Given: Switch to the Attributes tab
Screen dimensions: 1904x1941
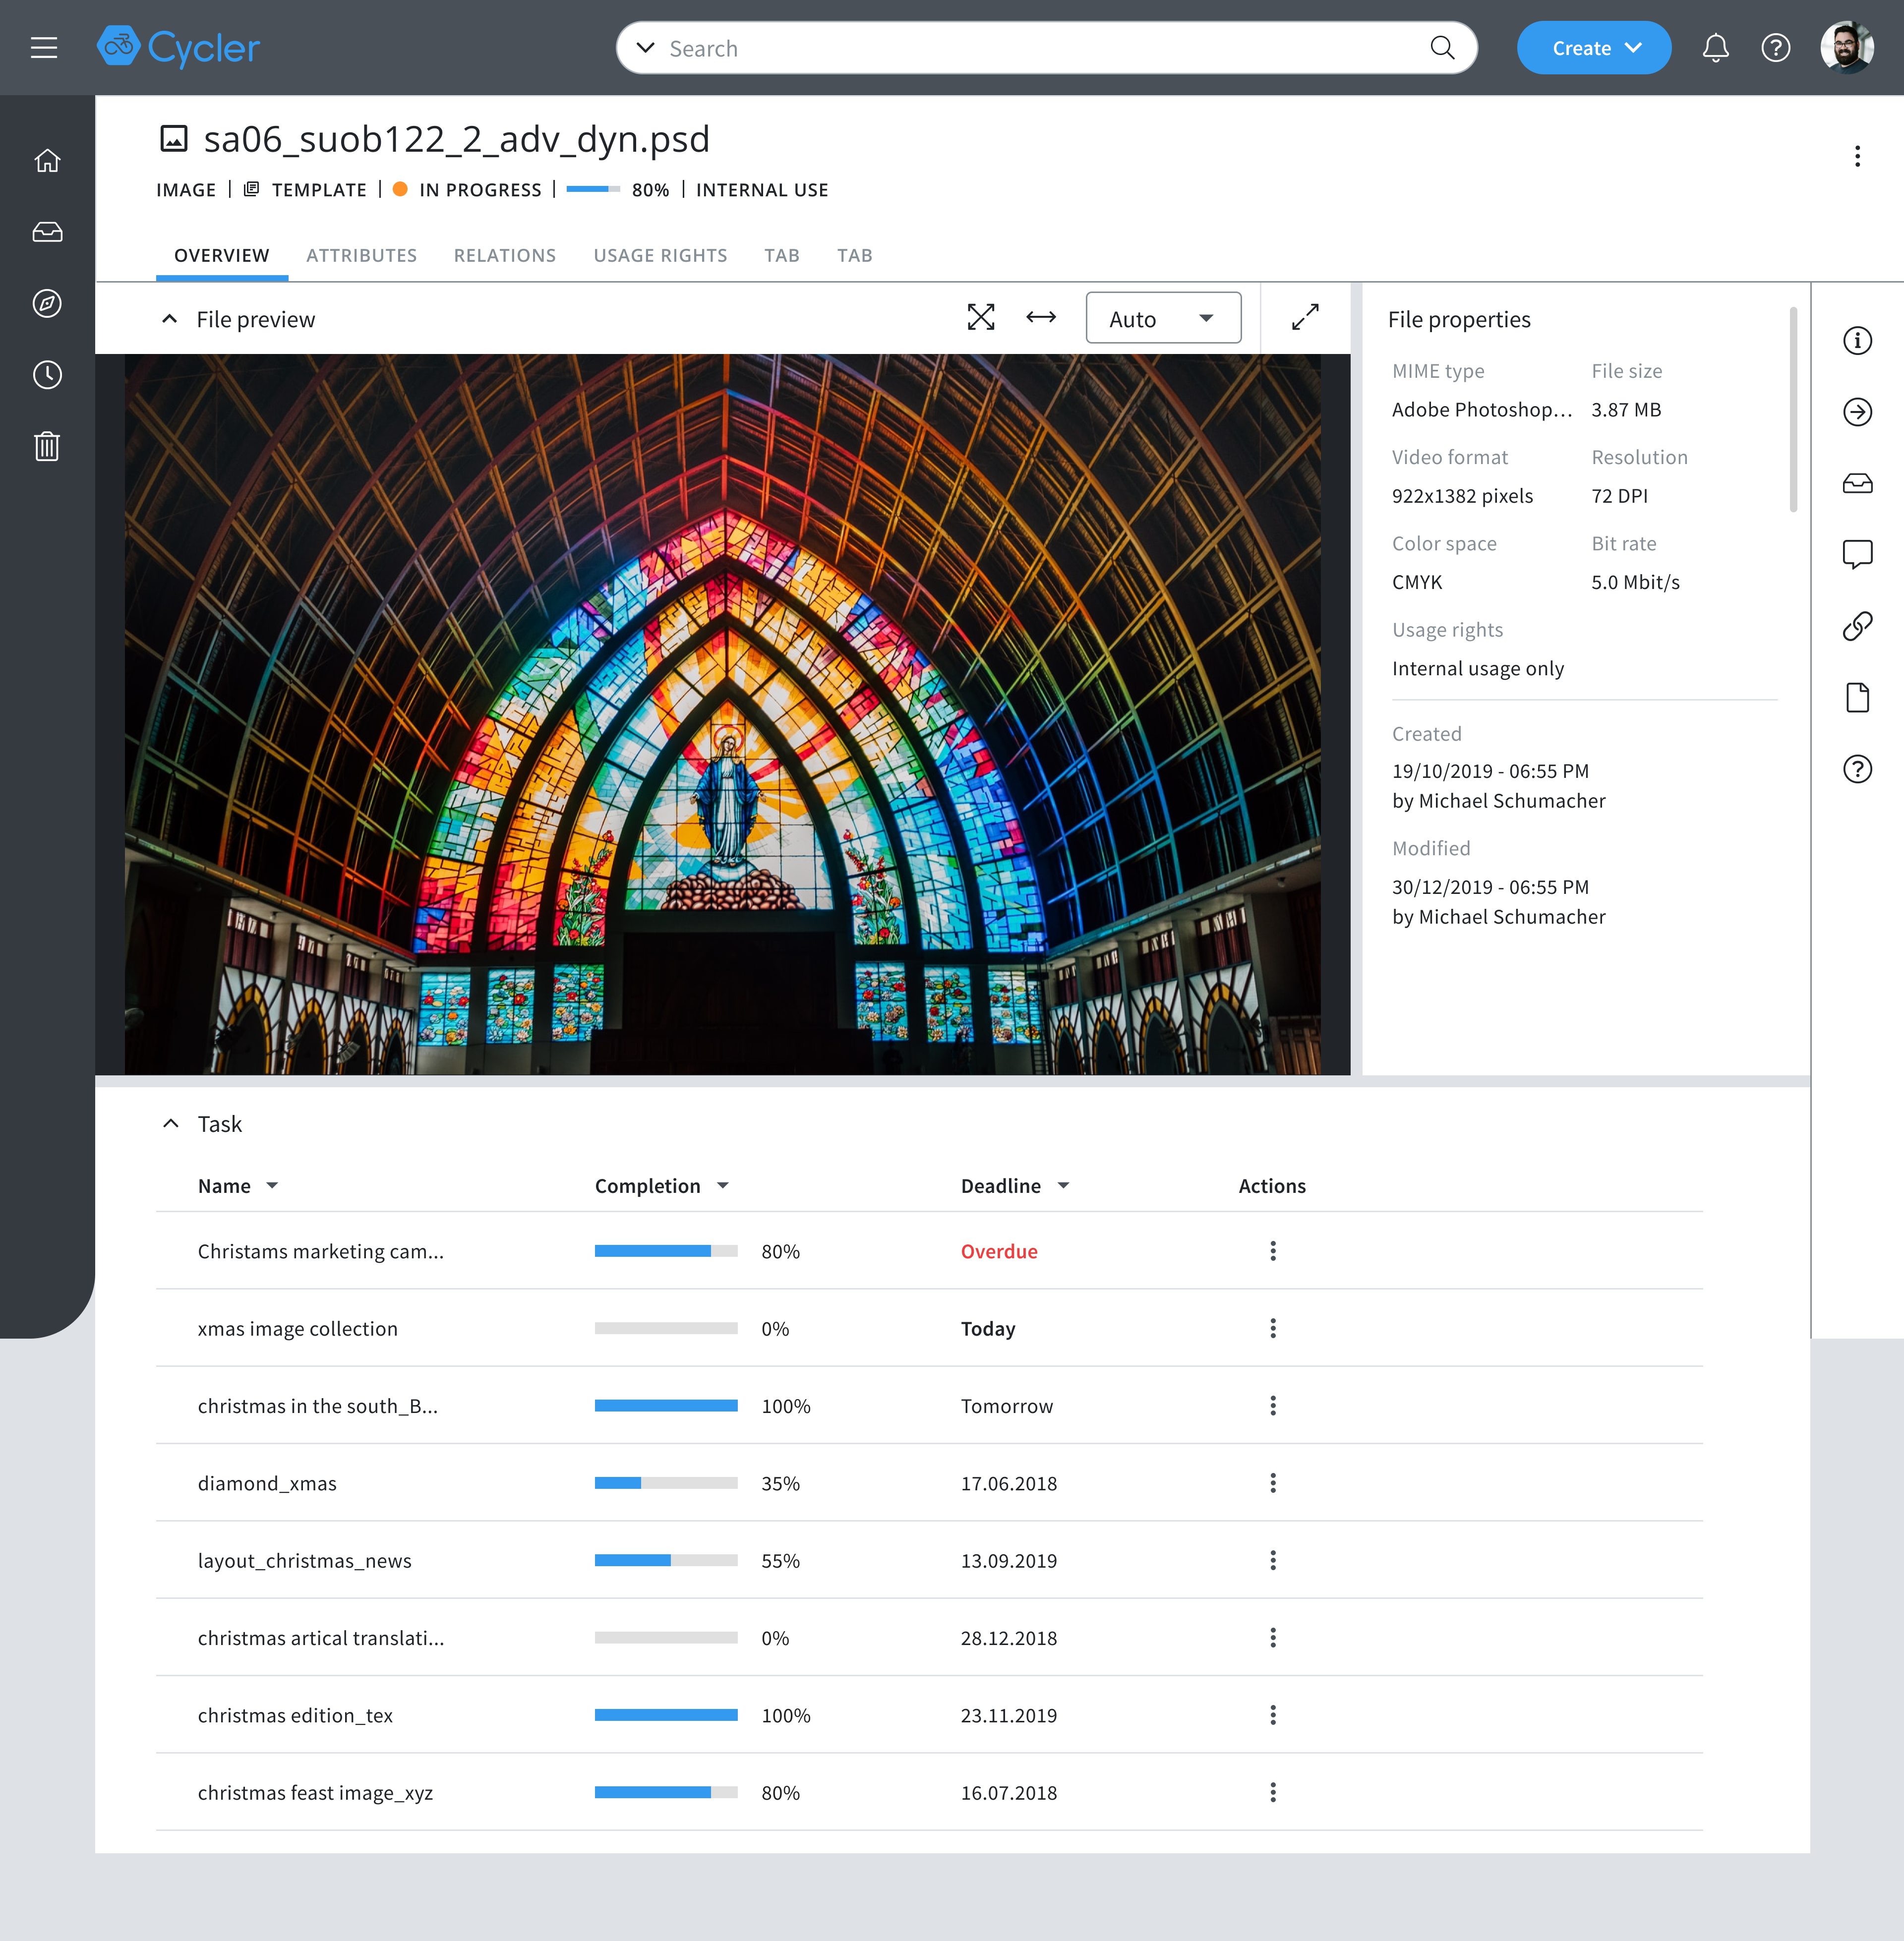Looking at the screenshot, I should coord(362,255).
